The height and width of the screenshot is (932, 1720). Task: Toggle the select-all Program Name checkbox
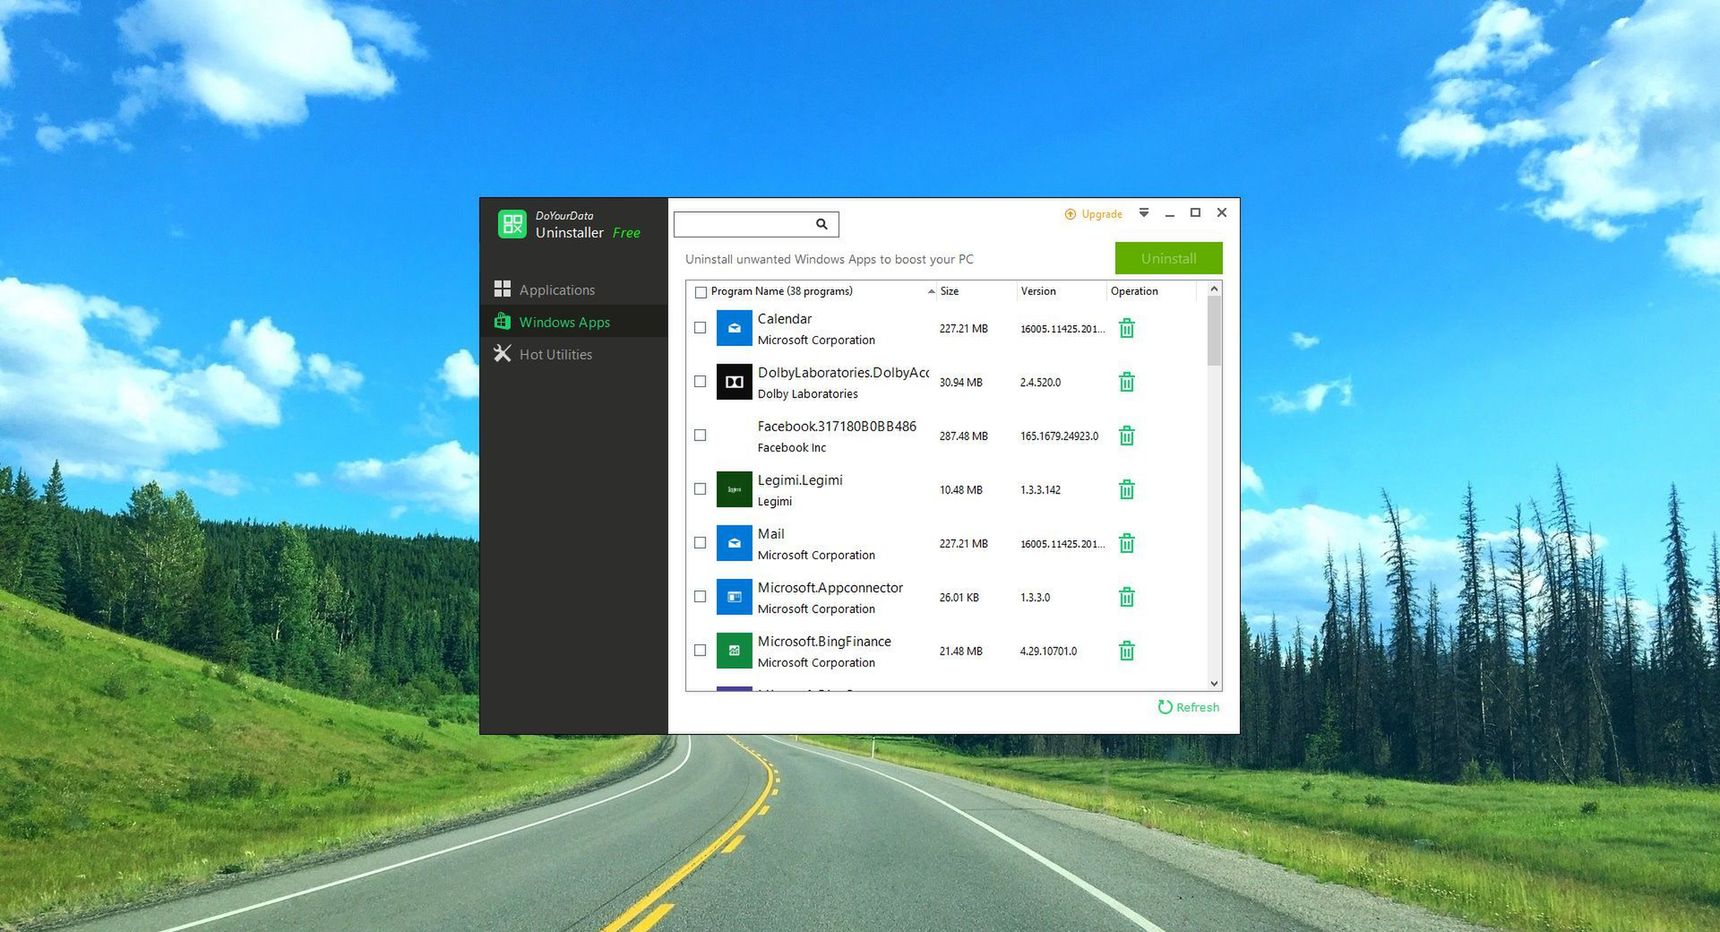(x=701, y=292)
